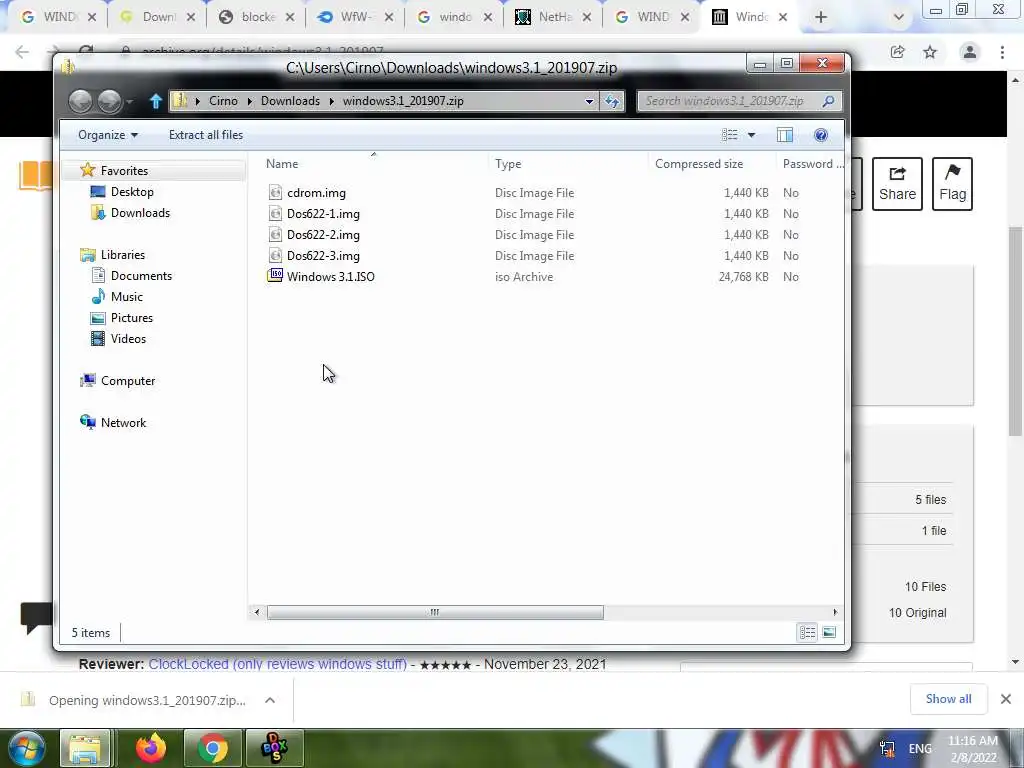
Task: Open new Chrome tab
Action: click(821, 18)
